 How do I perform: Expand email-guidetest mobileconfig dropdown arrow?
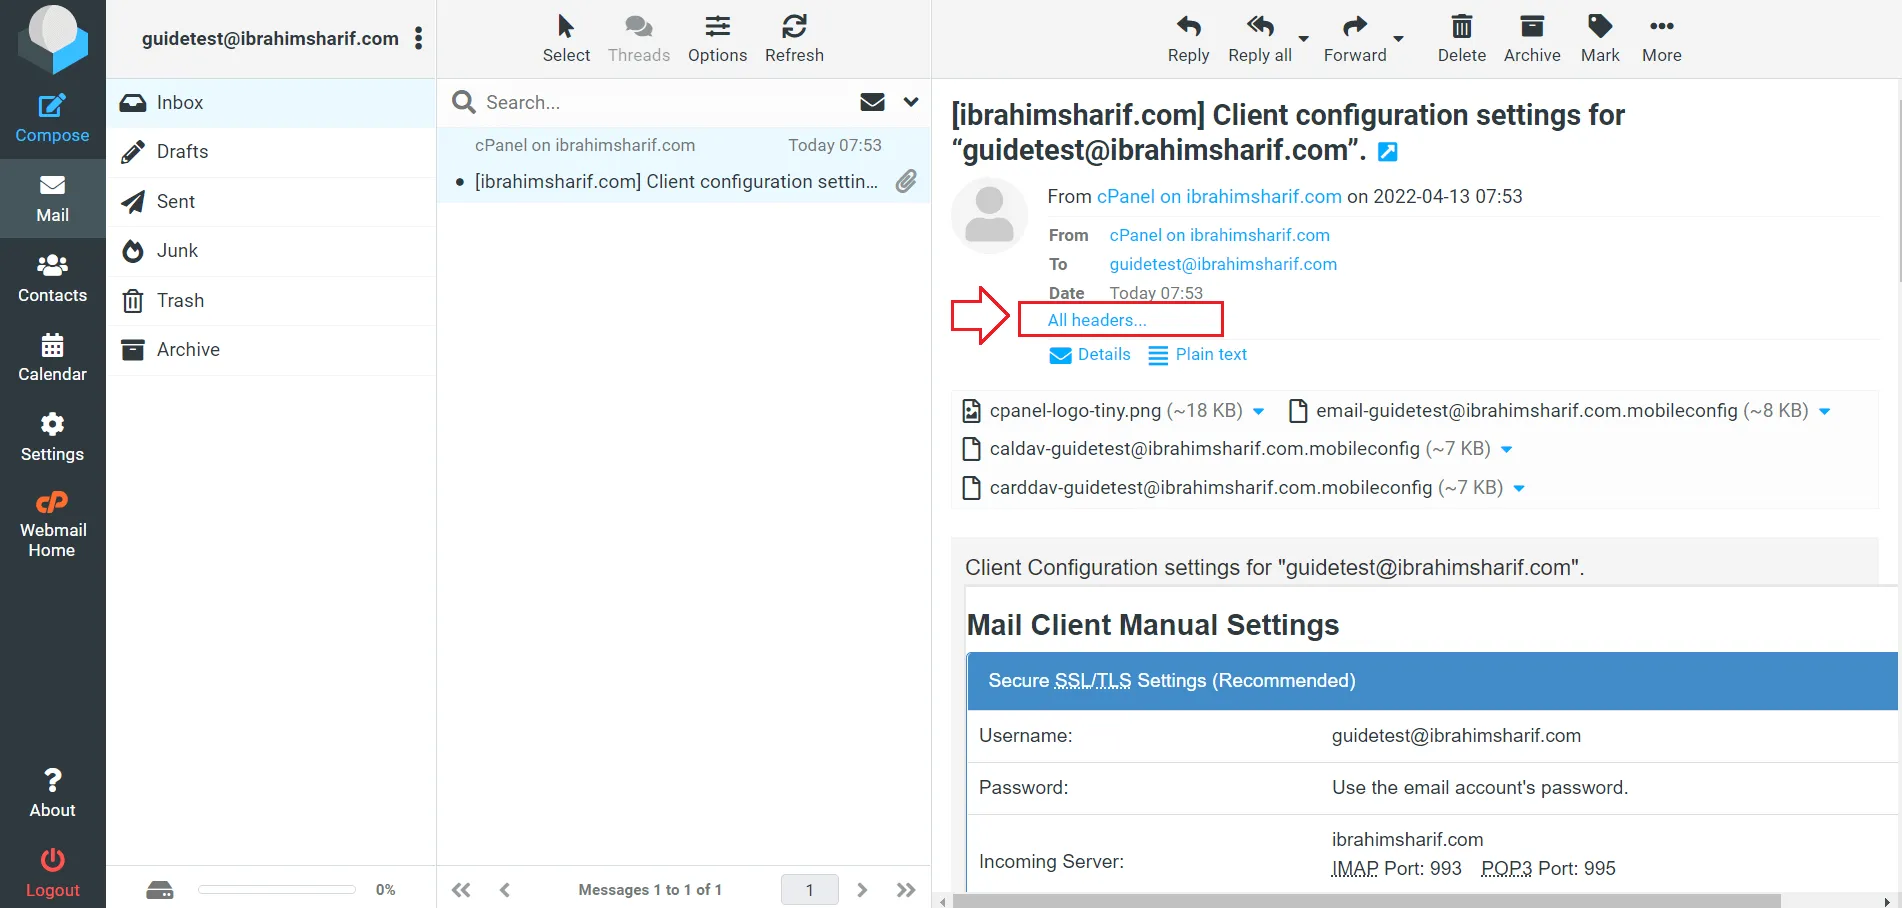1825,411
